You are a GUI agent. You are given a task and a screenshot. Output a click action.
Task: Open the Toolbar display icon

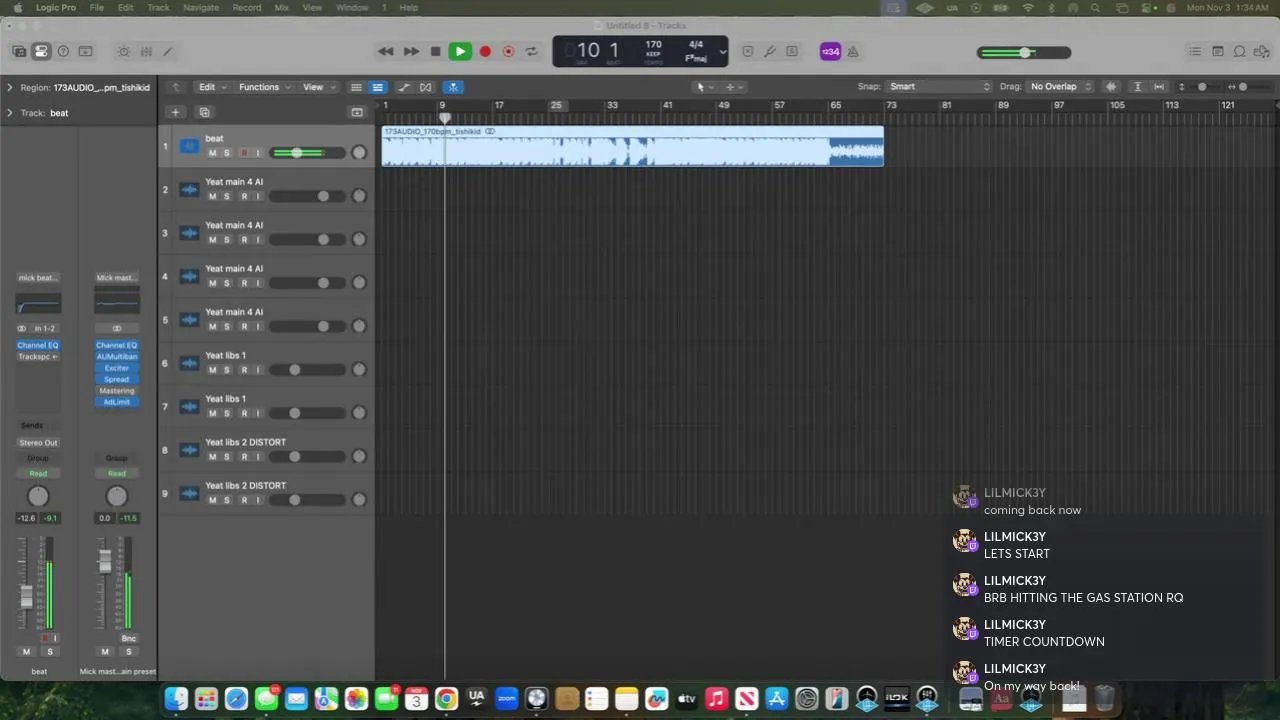pyautogui.click(x=85, y=51)
